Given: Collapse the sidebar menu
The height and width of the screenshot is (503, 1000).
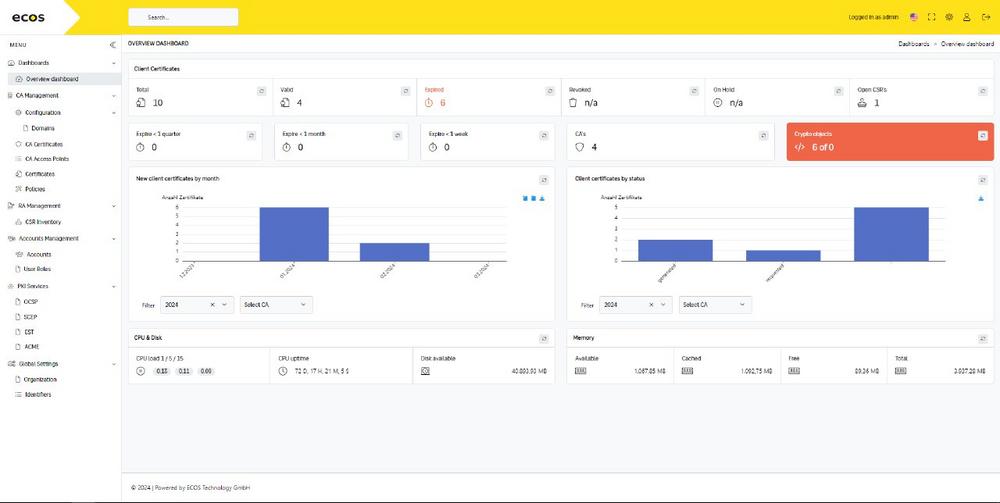Looking at the screenshot, I should tap(112, 45).
